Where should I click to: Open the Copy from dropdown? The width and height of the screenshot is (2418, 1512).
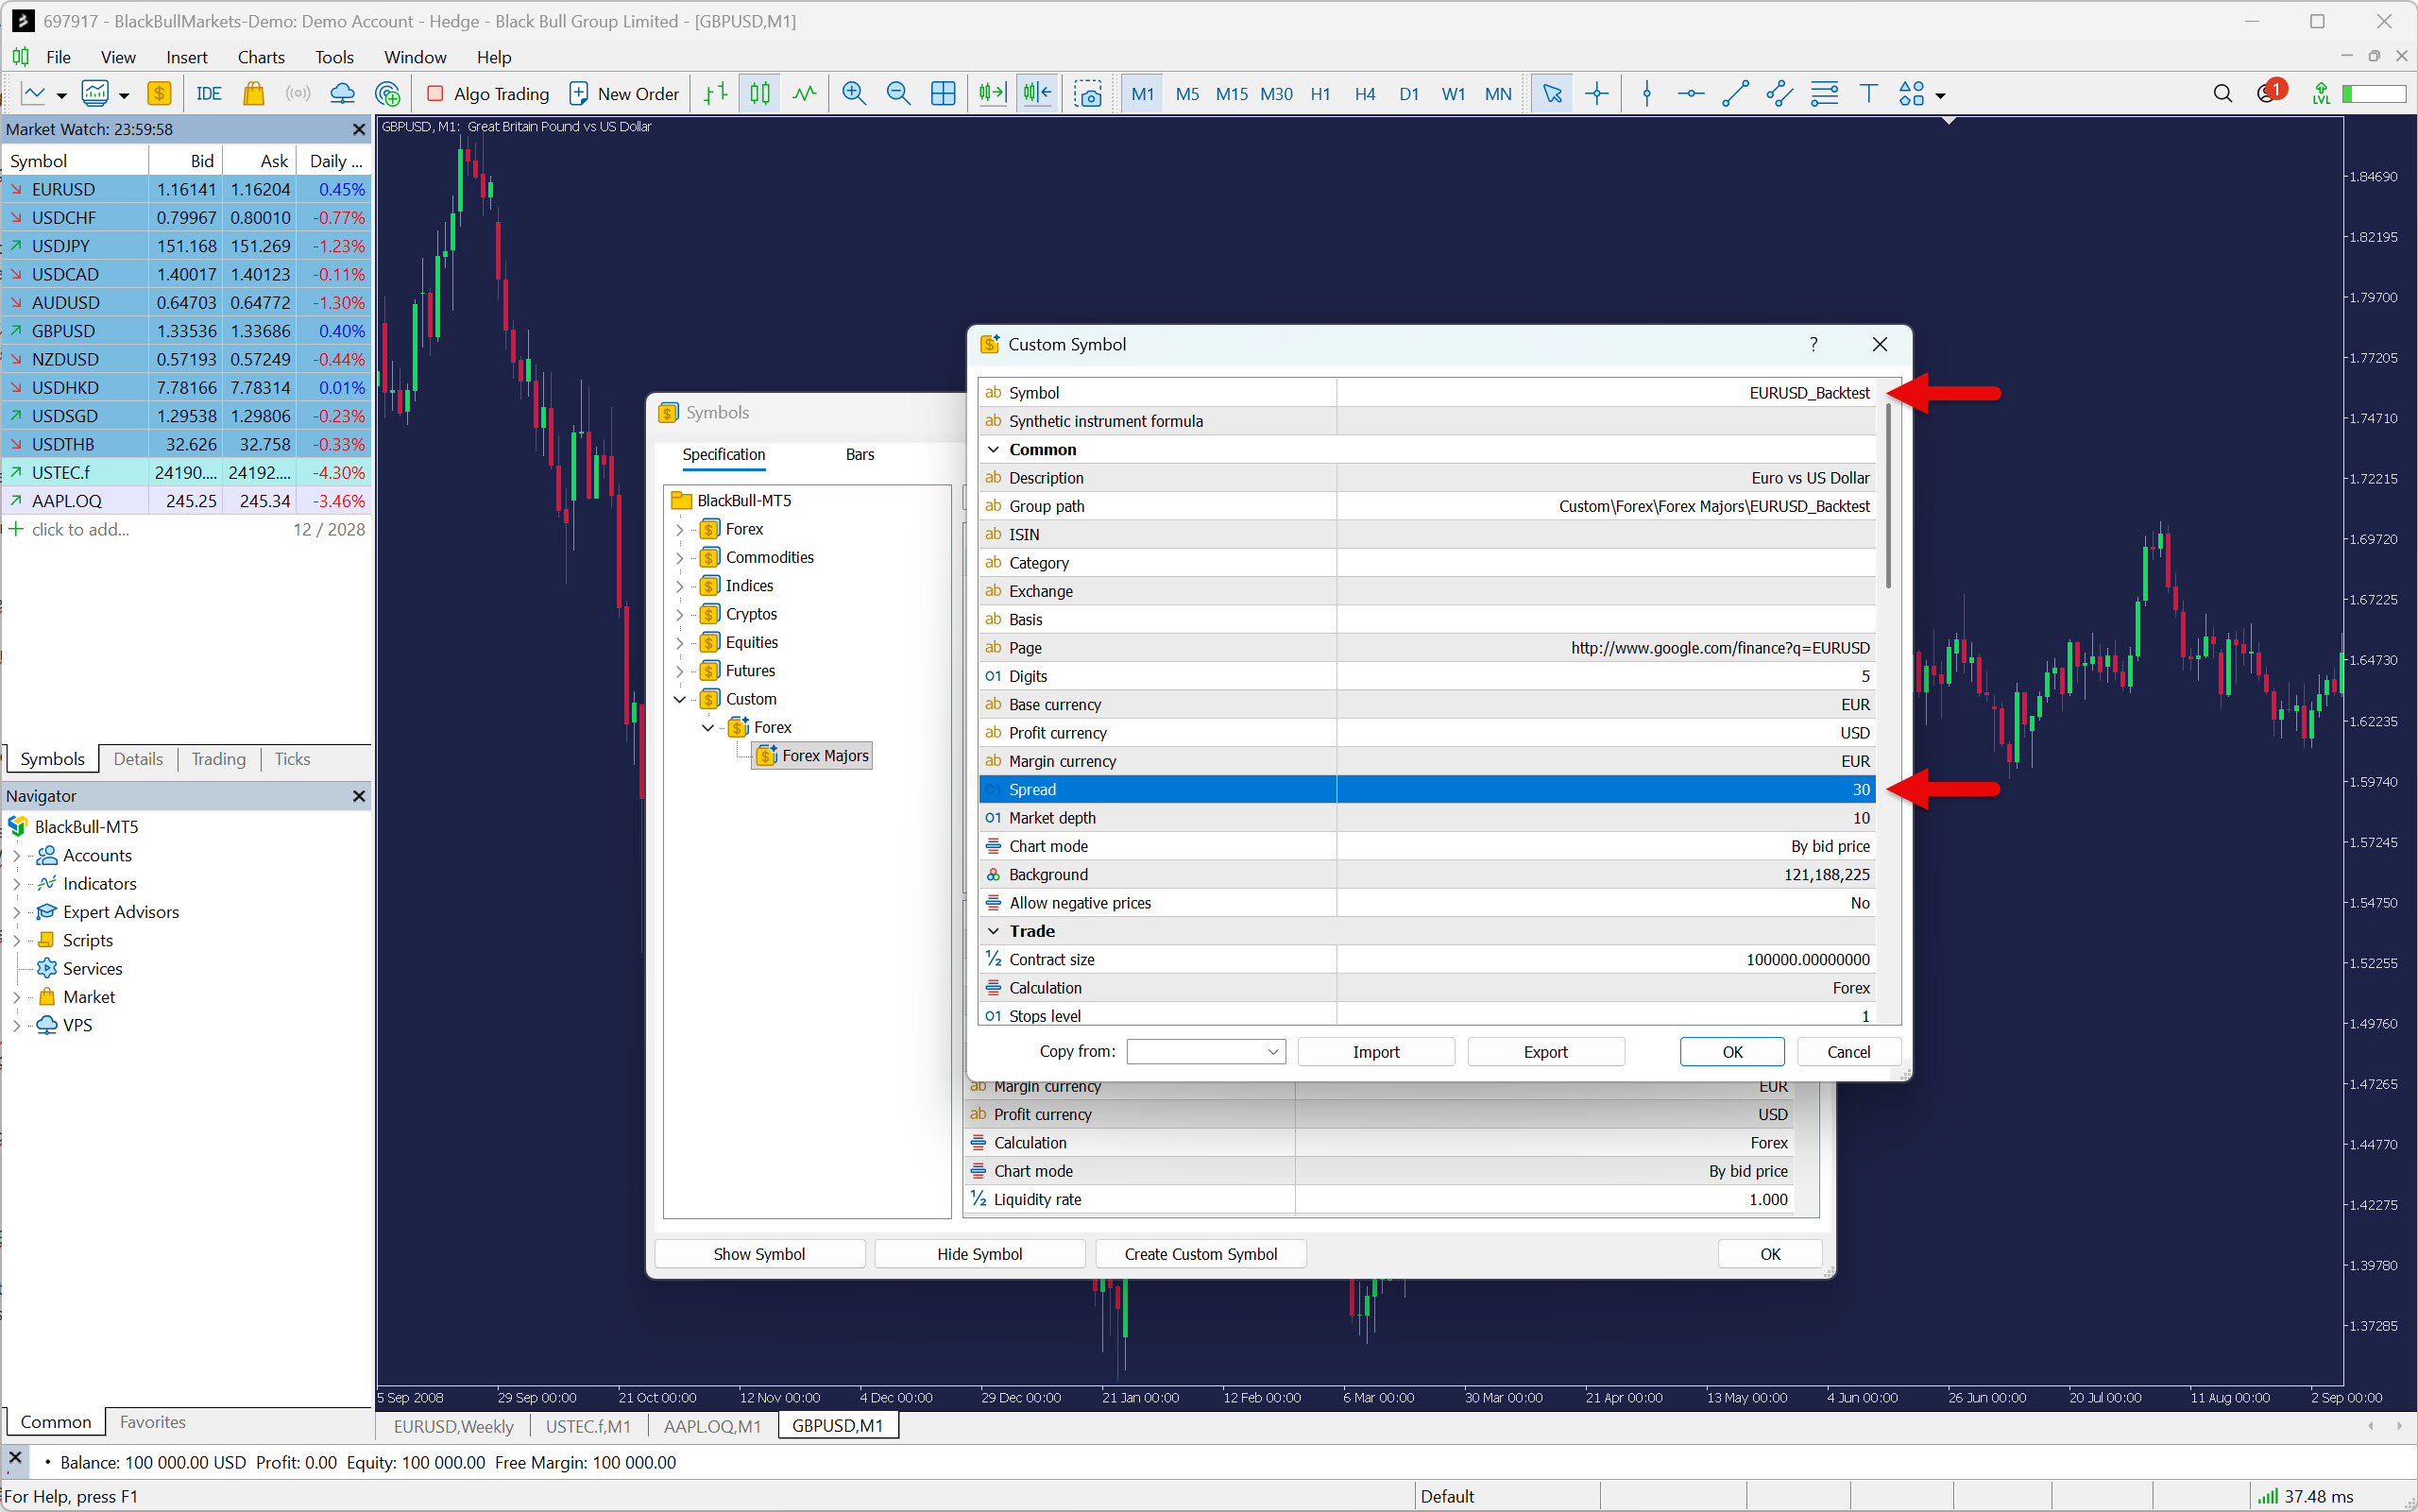(x=1206, y=1052)
